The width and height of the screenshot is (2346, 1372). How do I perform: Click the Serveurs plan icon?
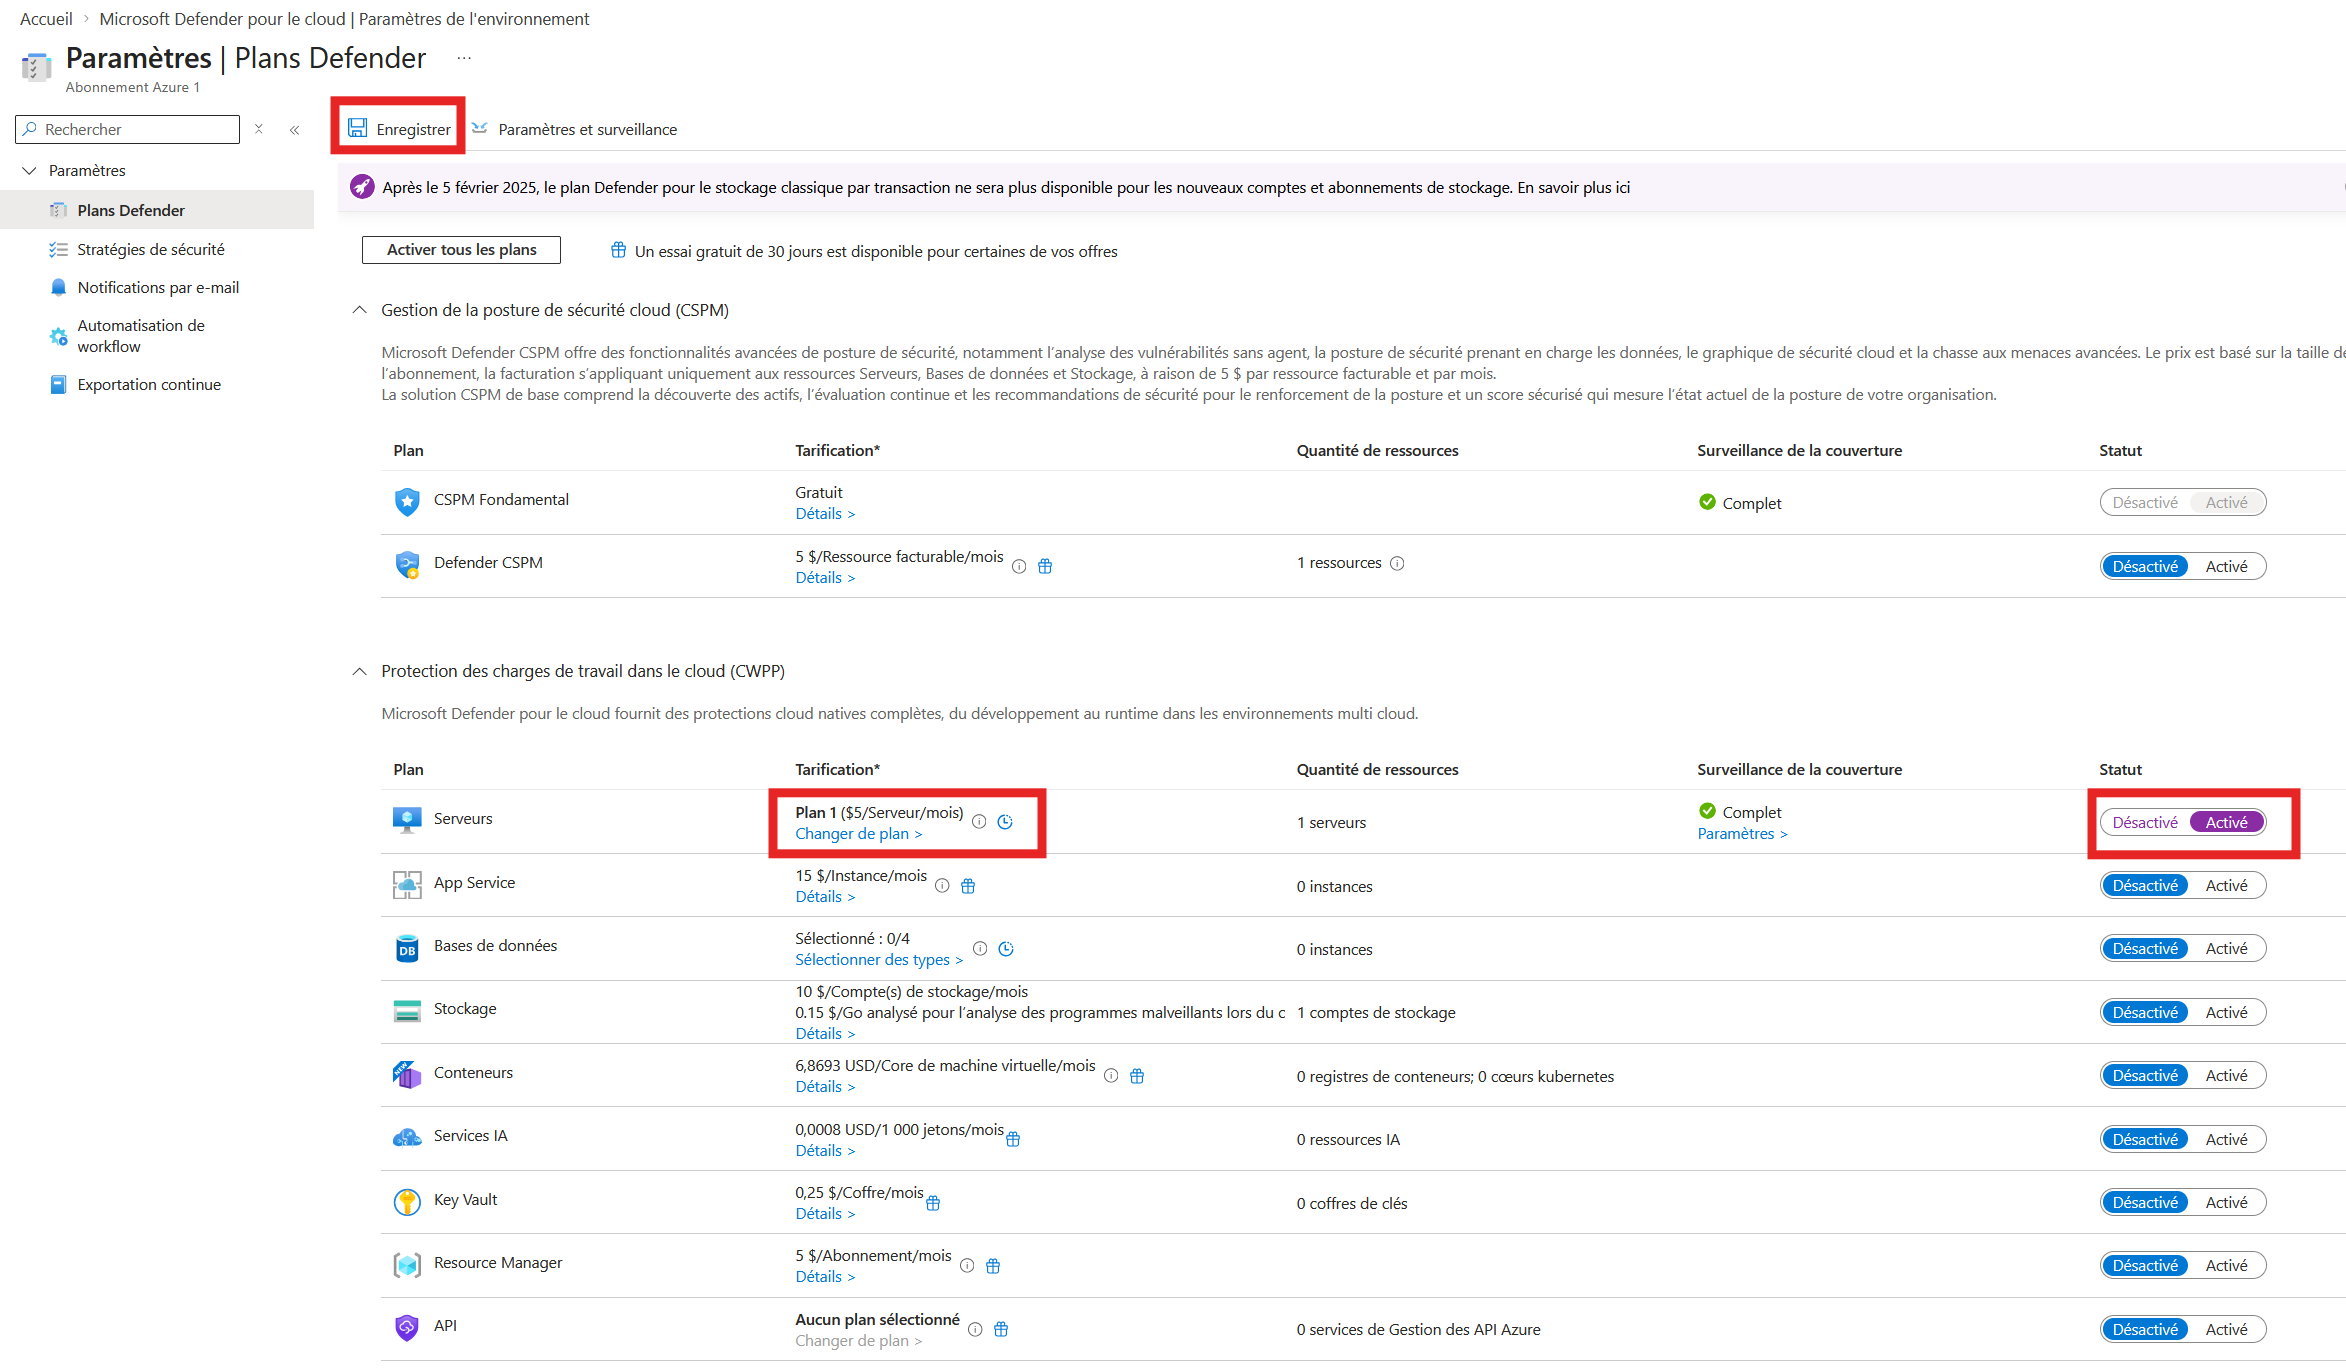tap(407, 820)
